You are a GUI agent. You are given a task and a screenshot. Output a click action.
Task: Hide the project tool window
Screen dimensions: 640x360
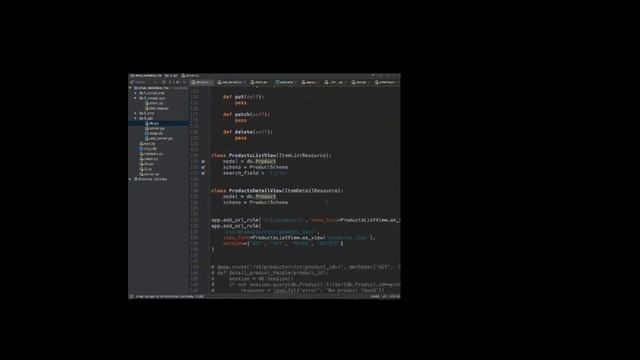(184, 82)
